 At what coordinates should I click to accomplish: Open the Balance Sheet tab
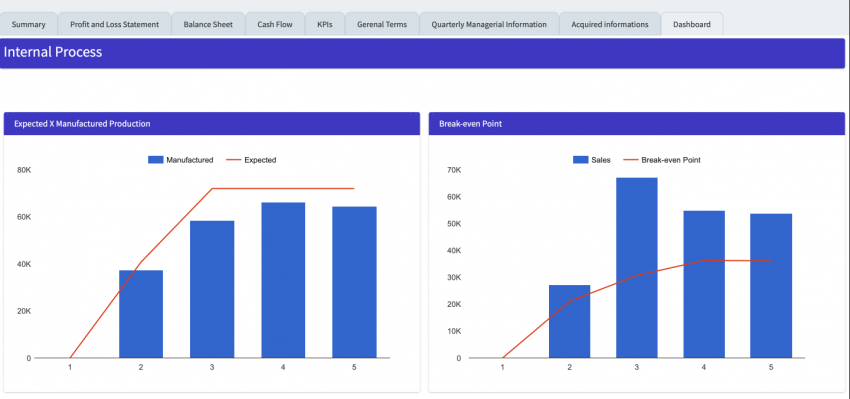point(208,24)
